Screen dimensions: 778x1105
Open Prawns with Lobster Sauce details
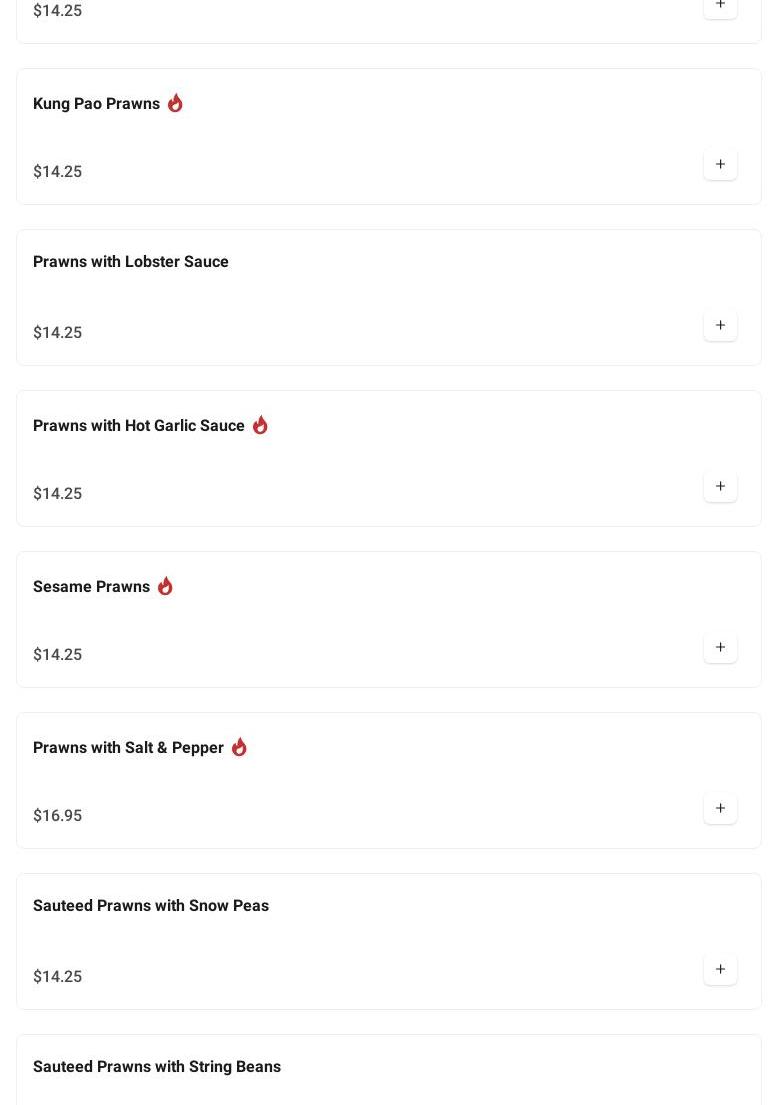coord(131,262)
